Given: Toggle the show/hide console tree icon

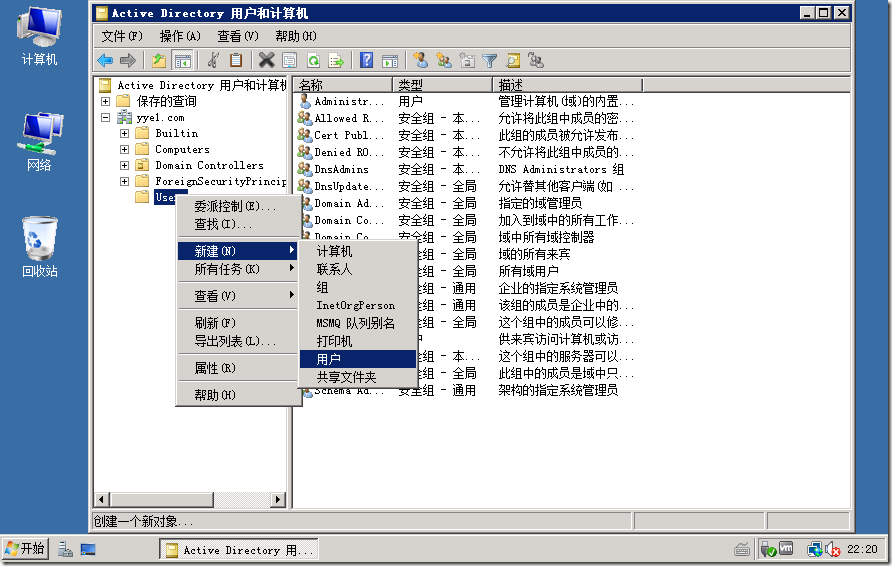Looking at the screenshot, I should [183, 60].
